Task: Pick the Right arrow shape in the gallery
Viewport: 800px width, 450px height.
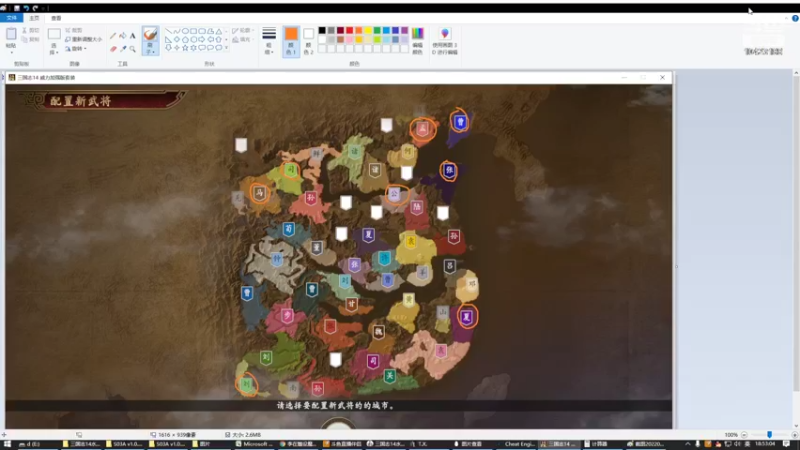Action: (x=202, y=39)
